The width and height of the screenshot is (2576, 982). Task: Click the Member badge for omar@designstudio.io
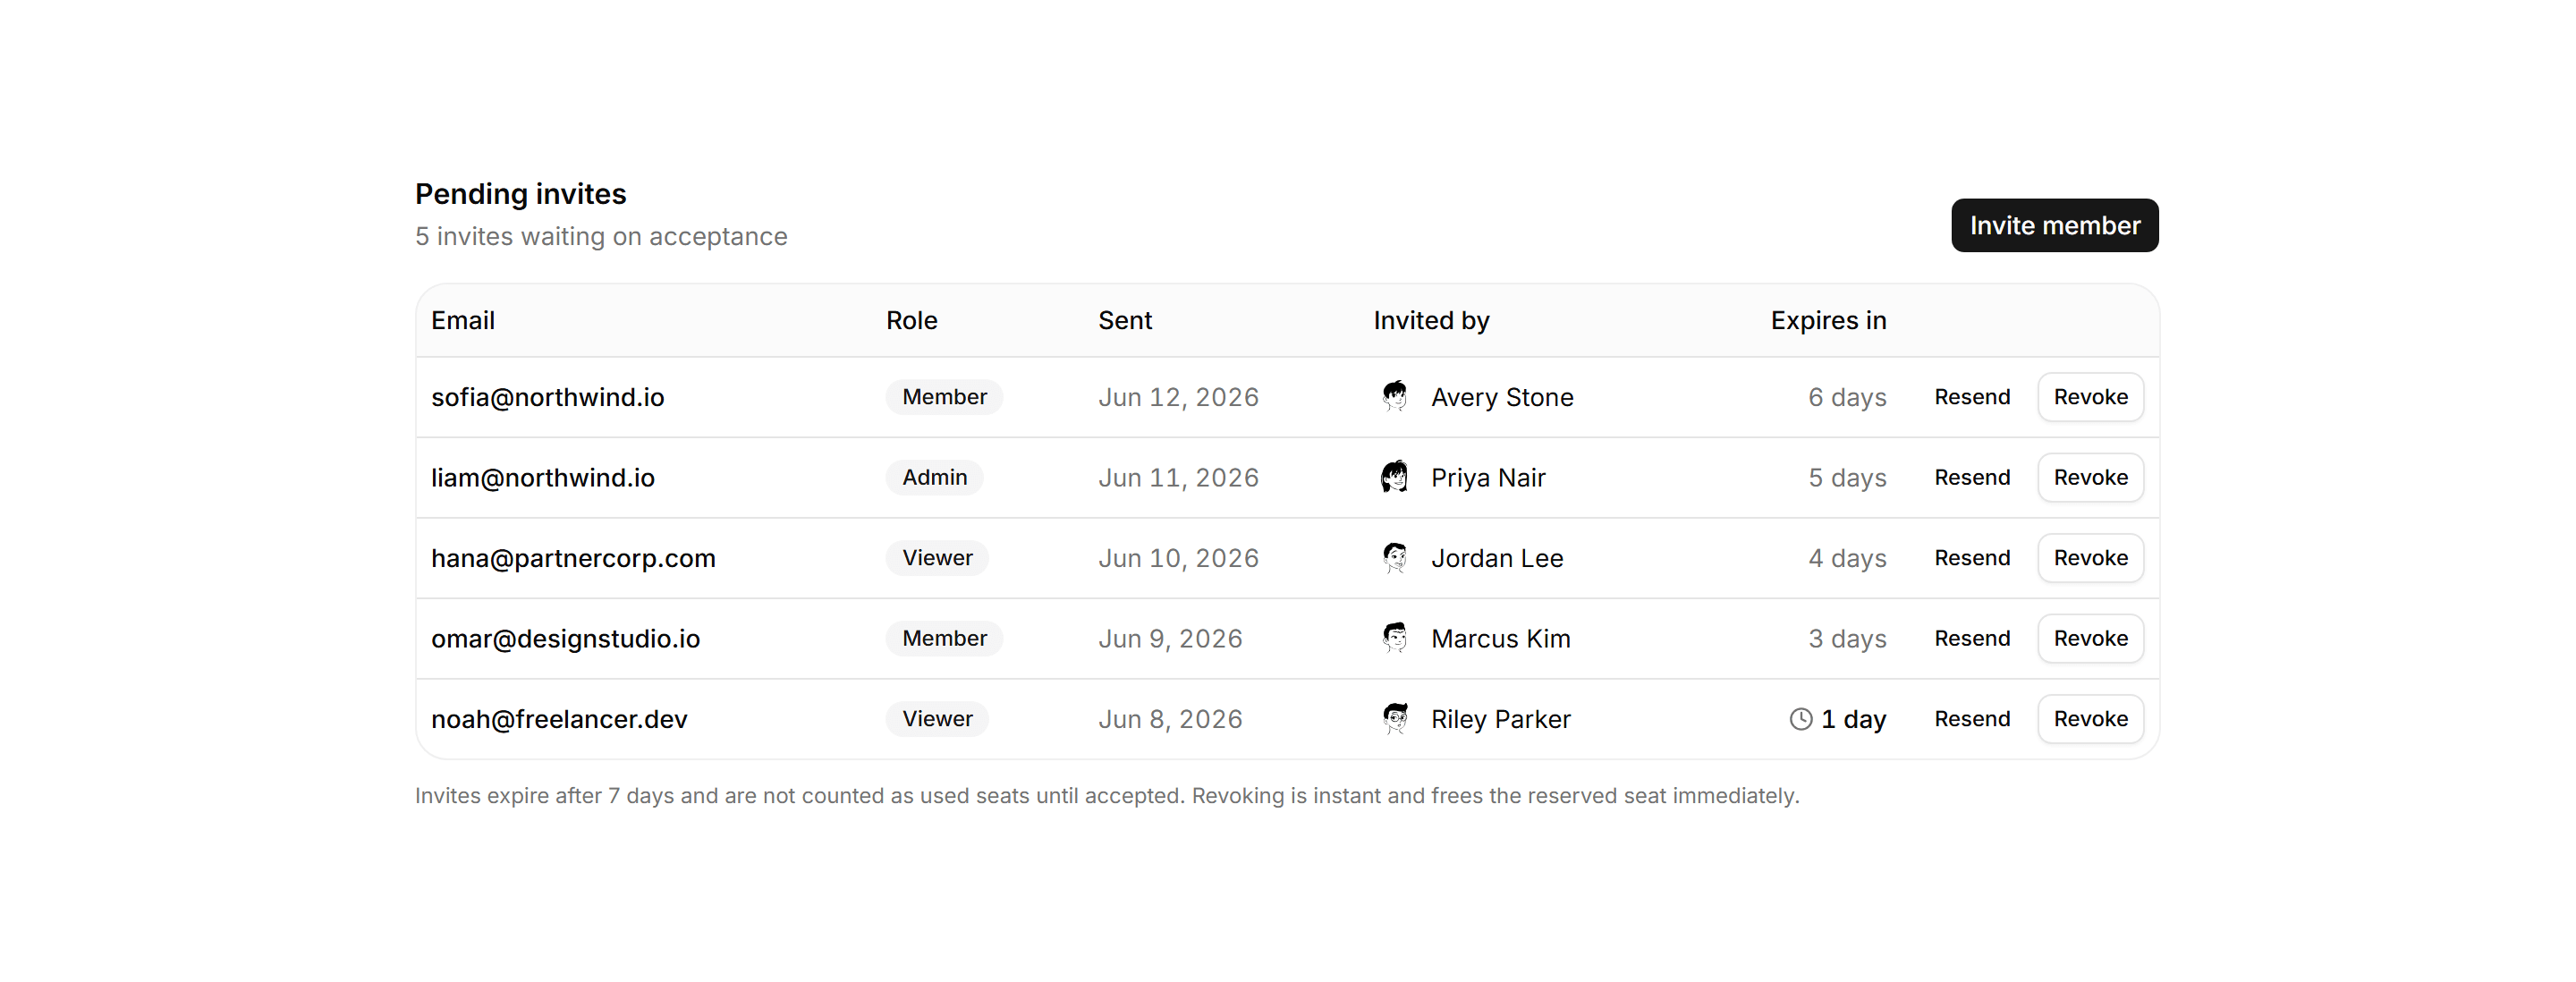(x=944, y=638)
